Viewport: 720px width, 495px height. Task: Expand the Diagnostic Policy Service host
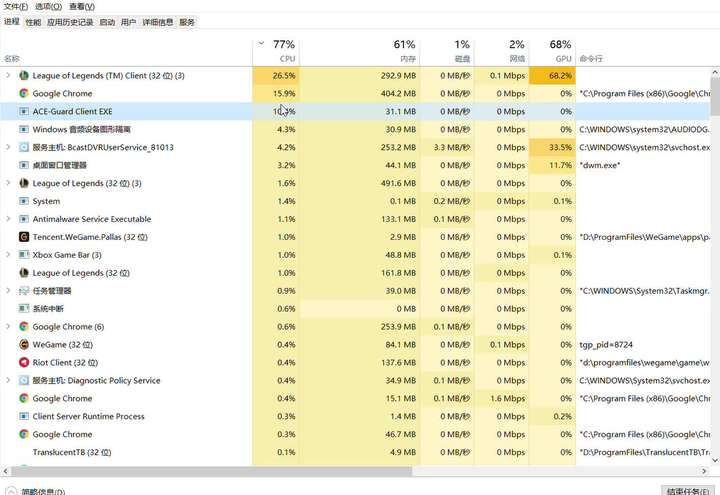point(8,380)
